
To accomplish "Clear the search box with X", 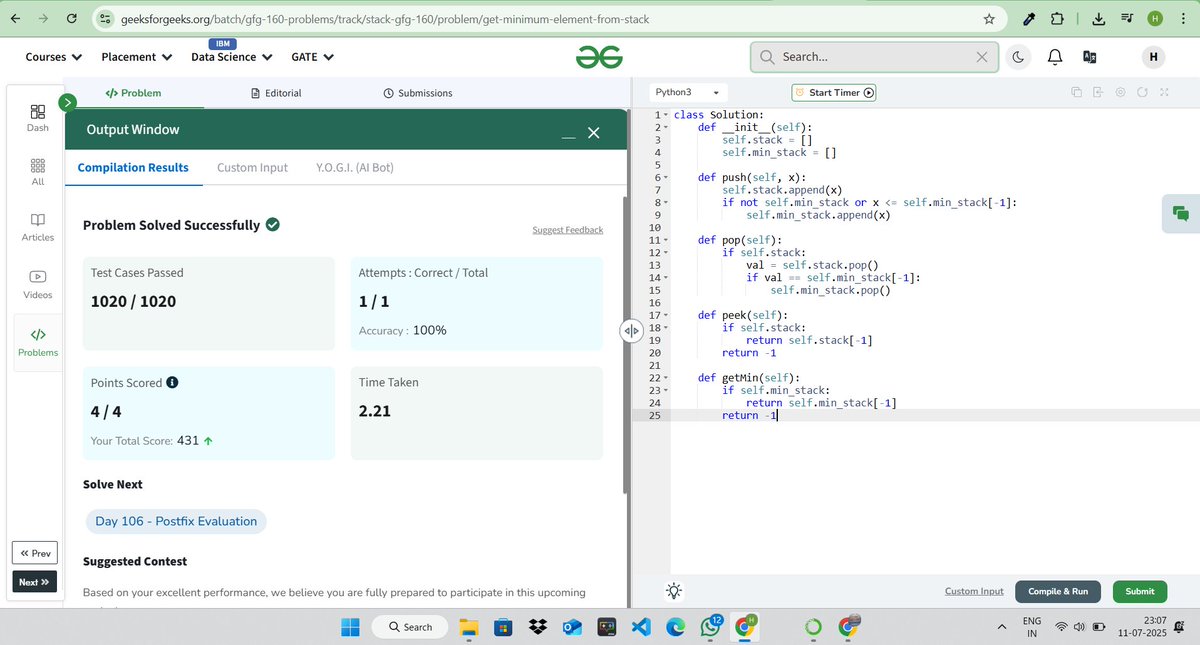I will tap(982, 57).
